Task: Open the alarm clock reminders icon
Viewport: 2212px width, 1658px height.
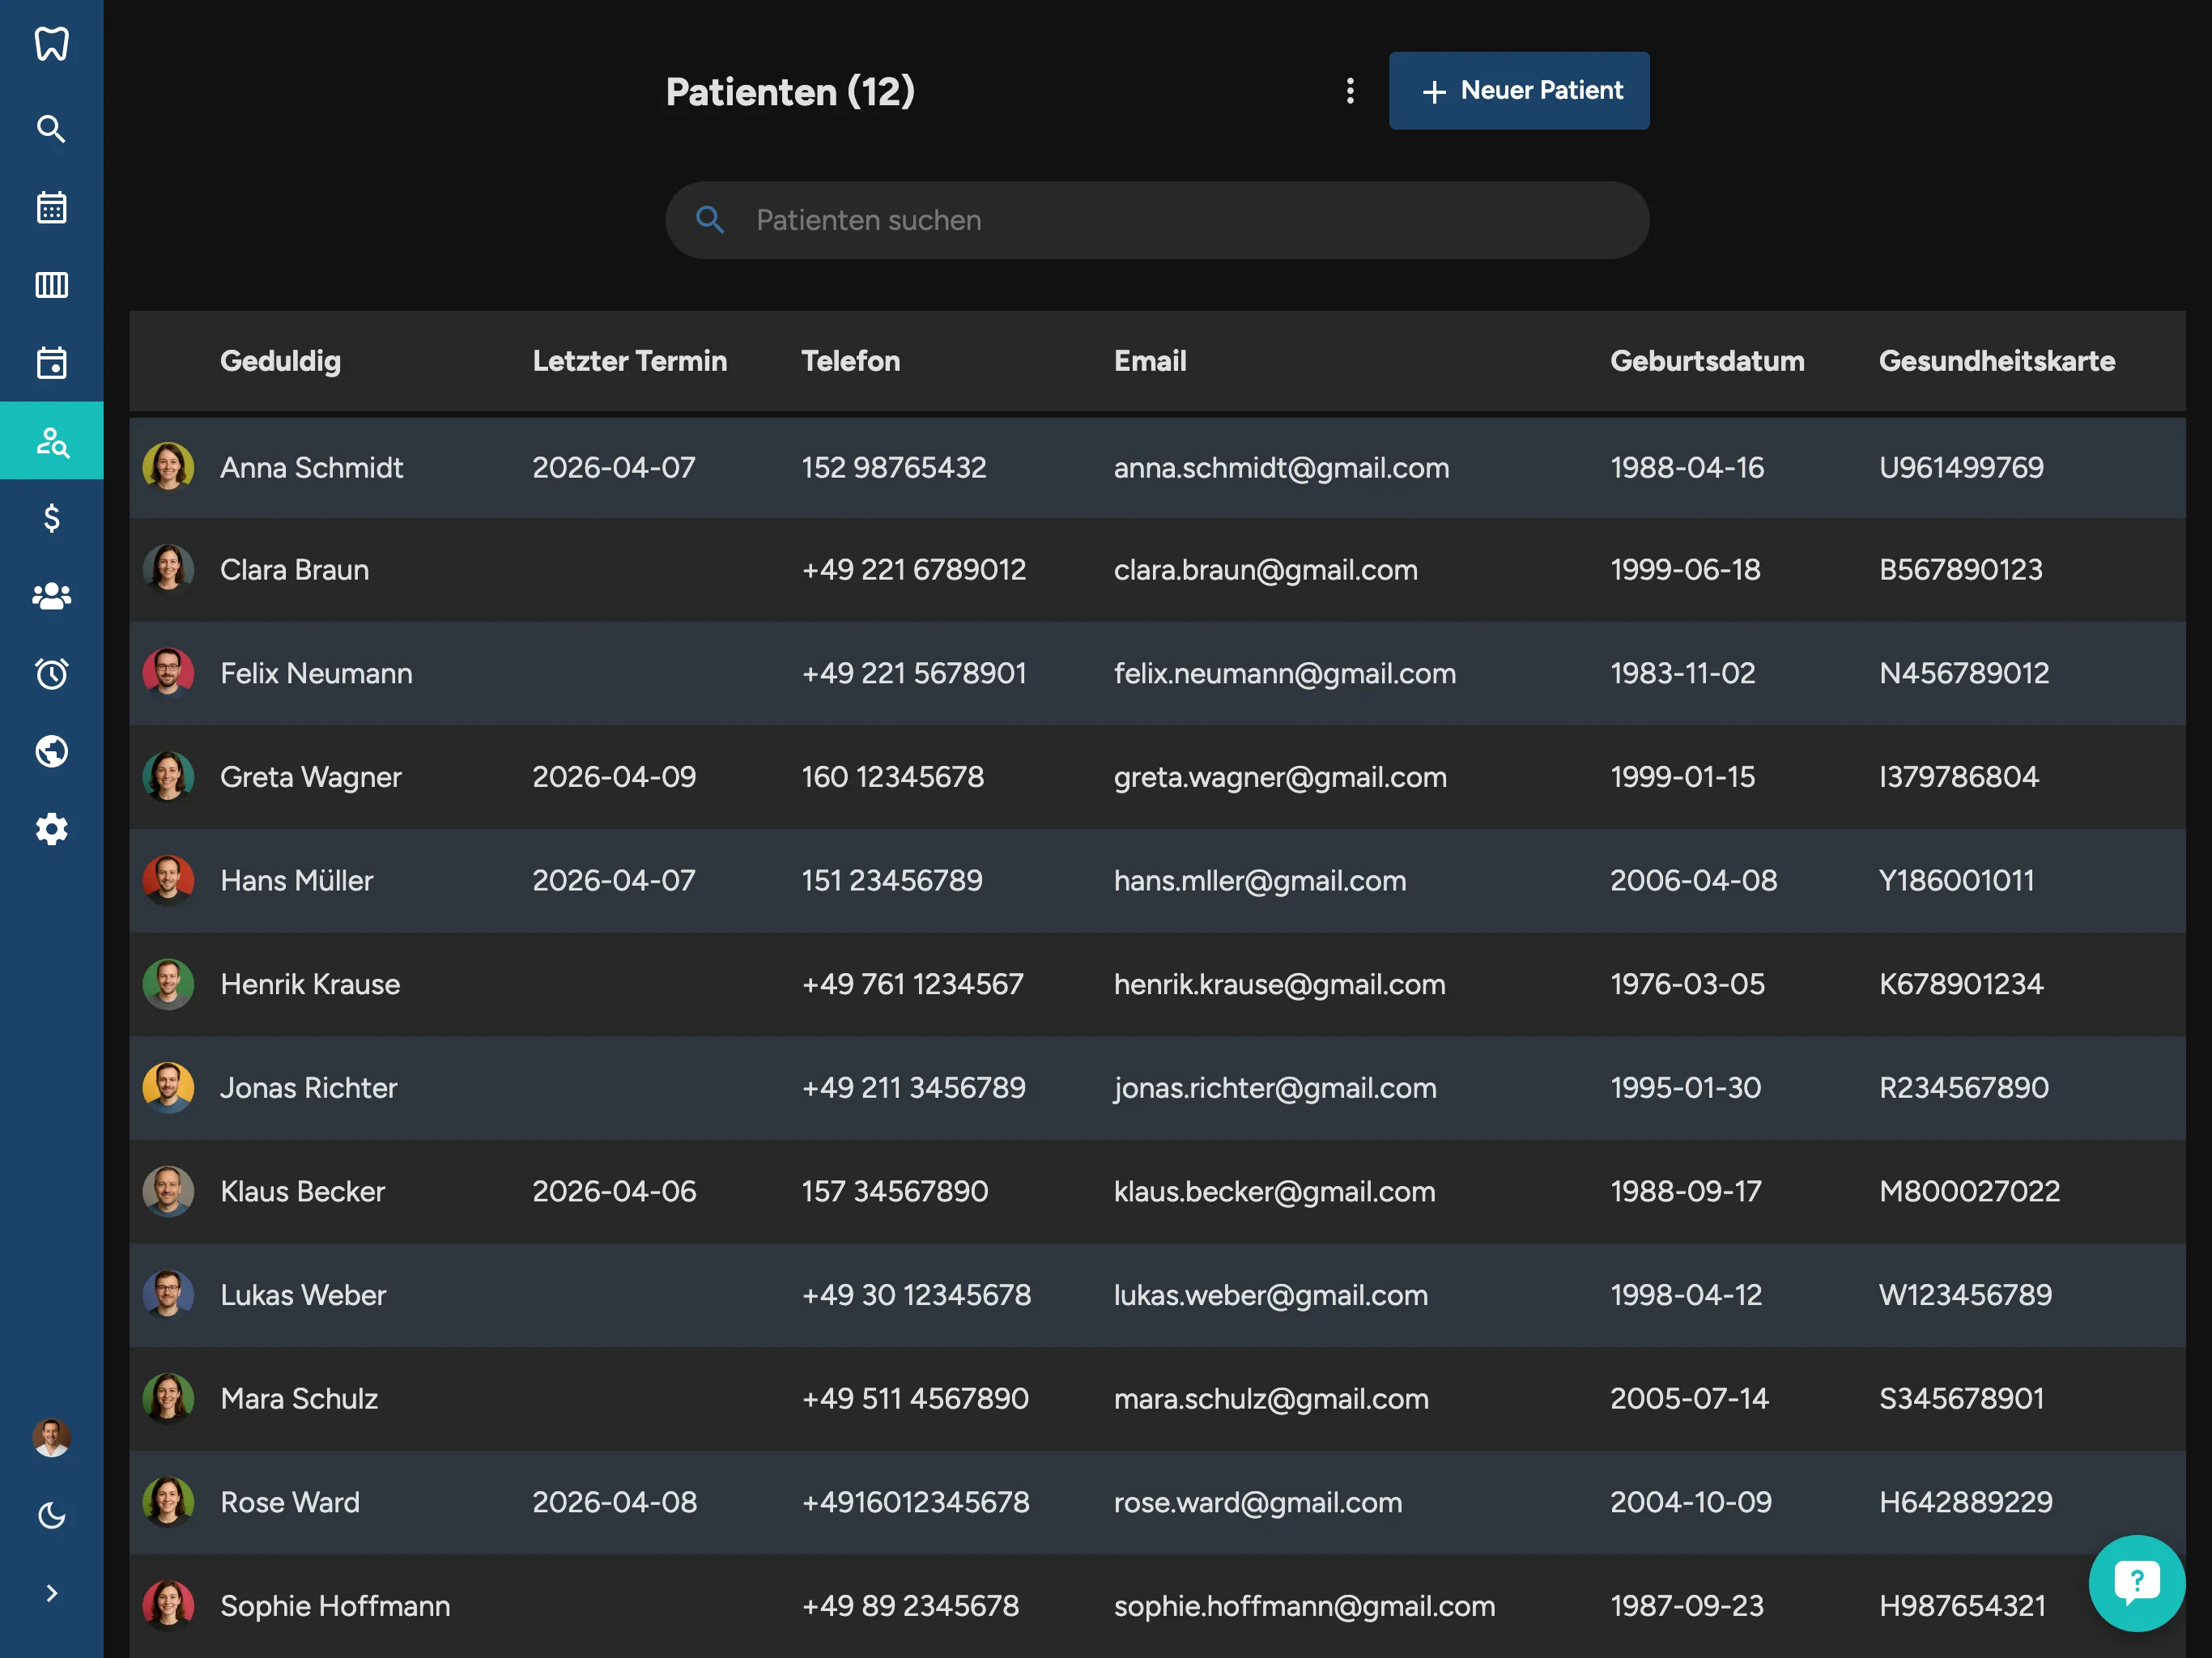Action: point(51,673)
